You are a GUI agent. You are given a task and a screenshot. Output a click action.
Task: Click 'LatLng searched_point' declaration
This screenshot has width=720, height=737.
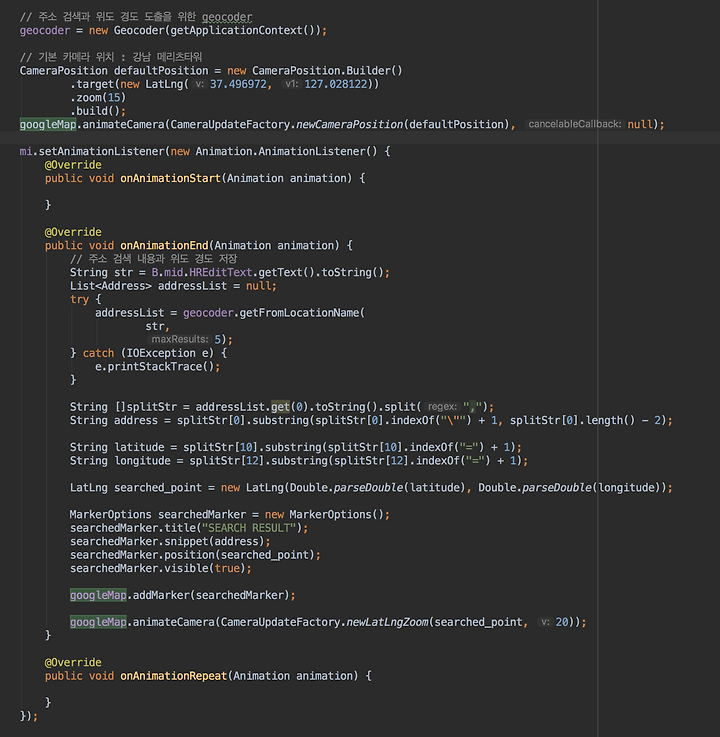135,488
